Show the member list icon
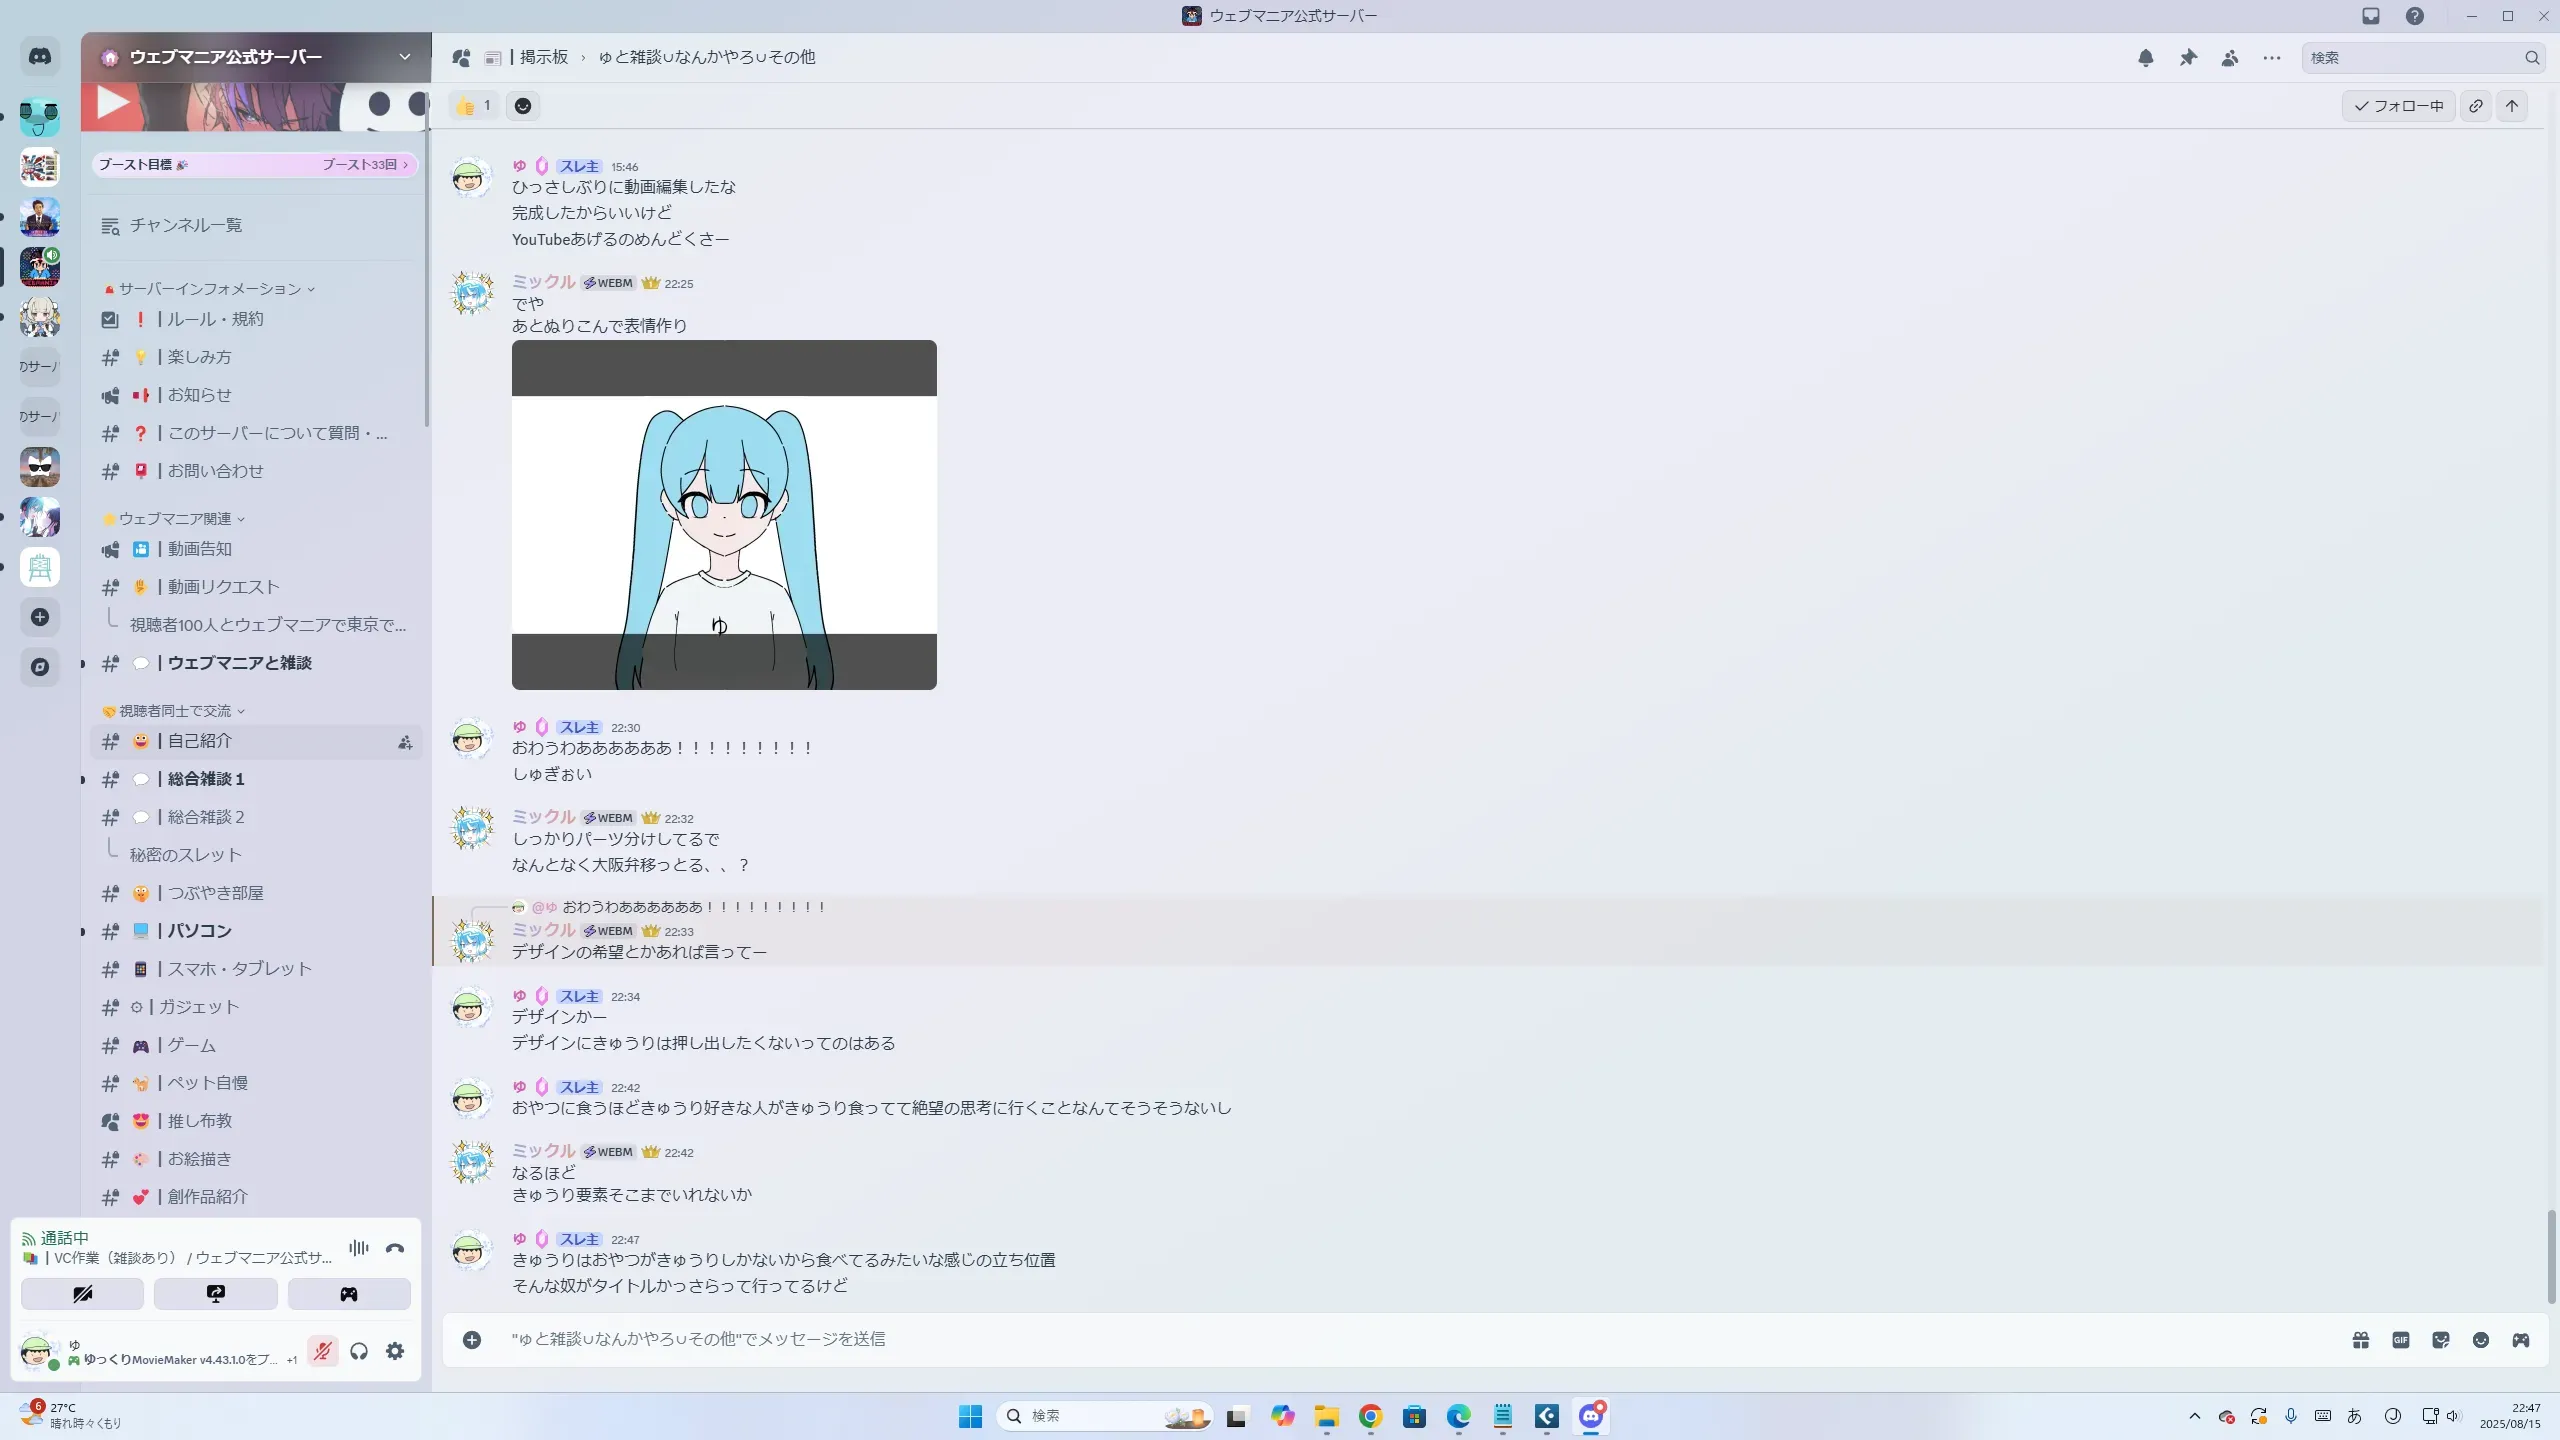 (x=2230, y=58)
